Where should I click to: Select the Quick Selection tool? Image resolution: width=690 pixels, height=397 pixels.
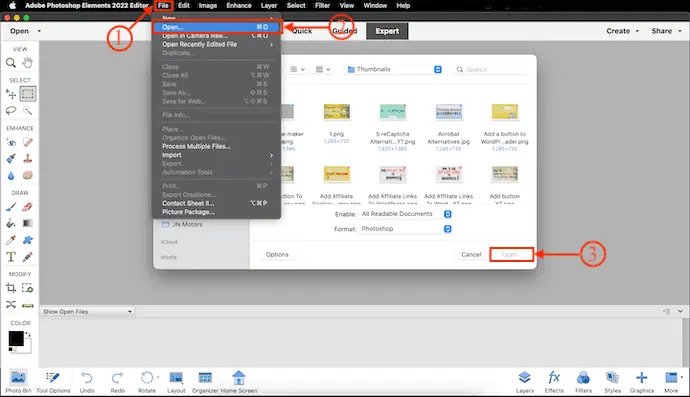click(x=28, y=110)
